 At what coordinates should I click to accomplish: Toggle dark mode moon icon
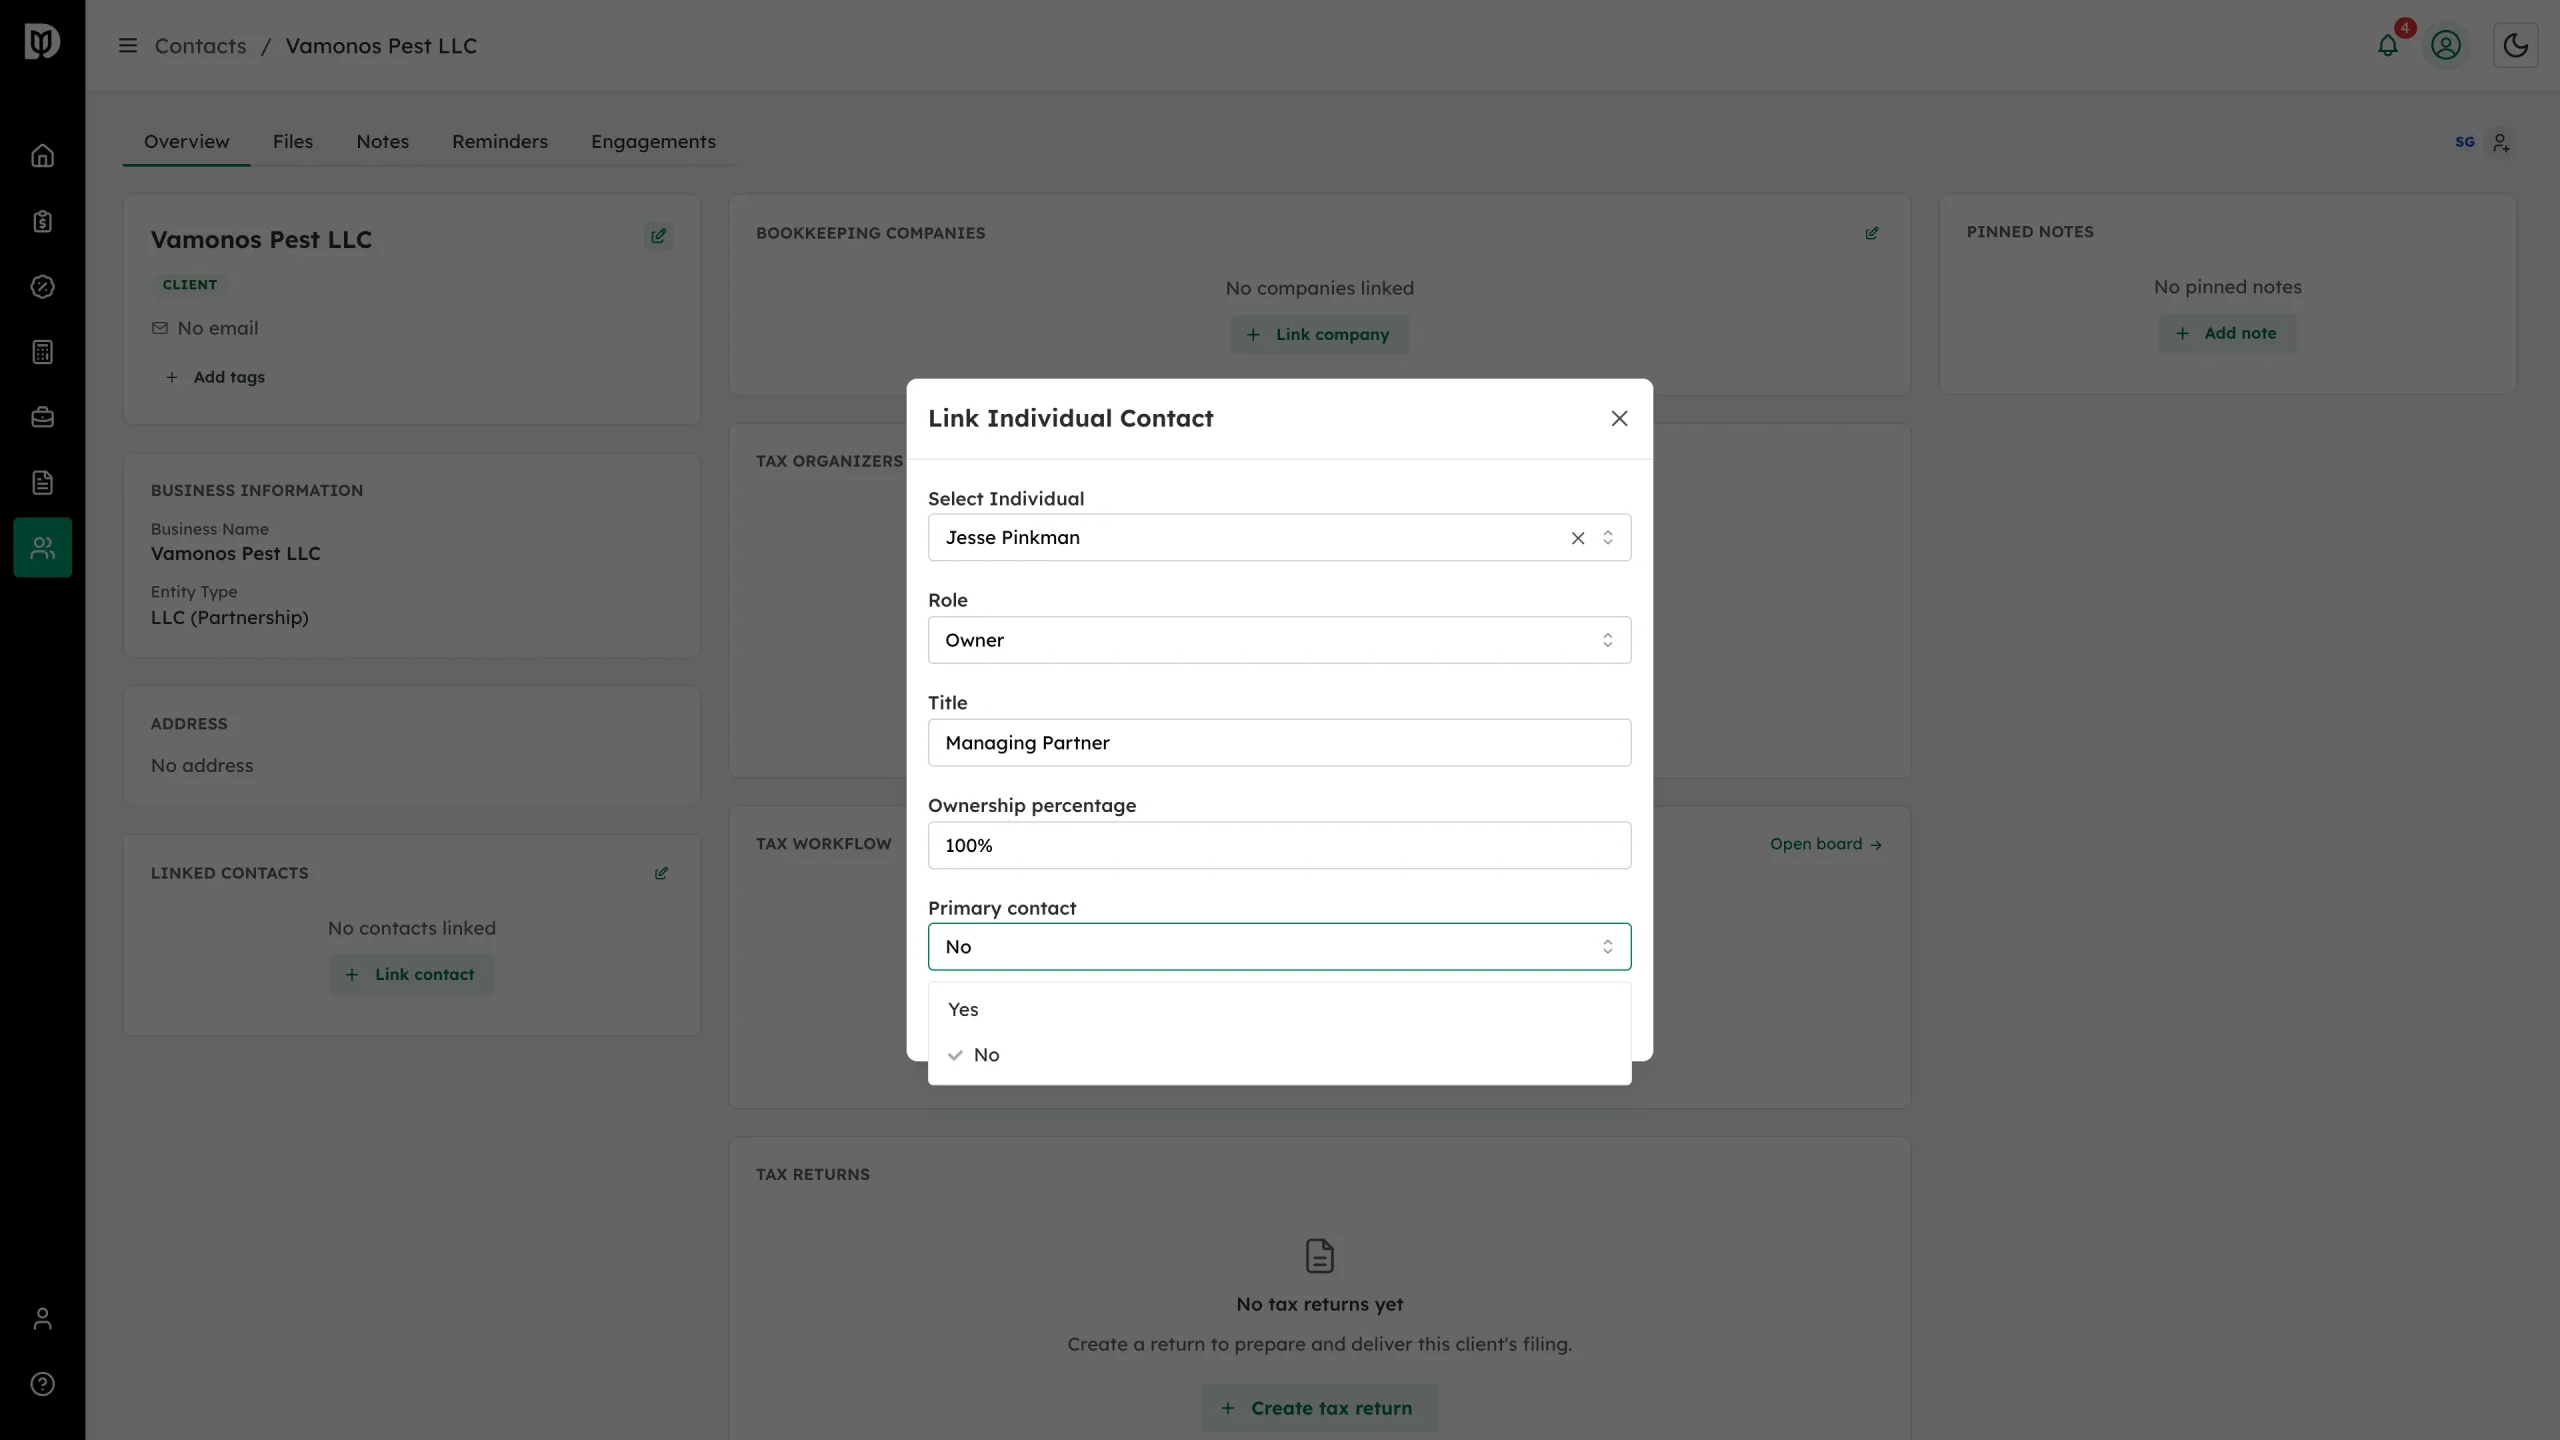2515,45
